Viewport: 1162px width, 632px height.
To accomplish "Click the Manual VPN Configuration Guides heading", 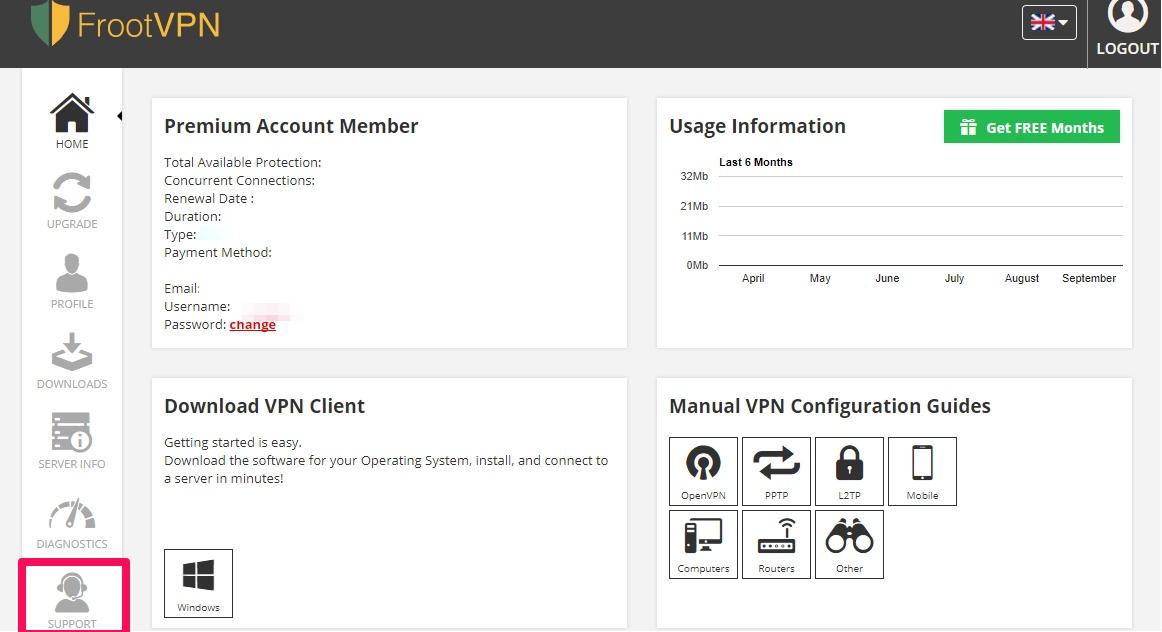I will 830,406.
